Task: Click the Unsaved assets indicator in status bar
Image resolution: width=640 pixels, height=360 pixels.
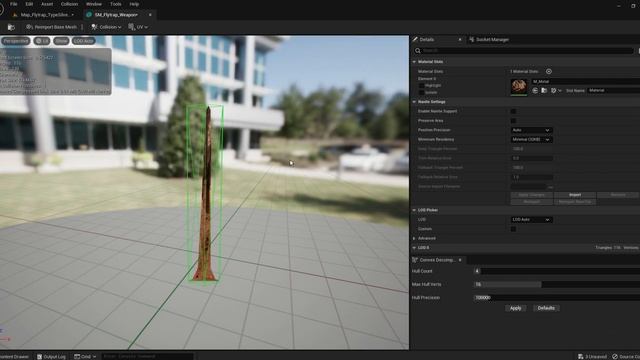Action: [x=592, y=357]
